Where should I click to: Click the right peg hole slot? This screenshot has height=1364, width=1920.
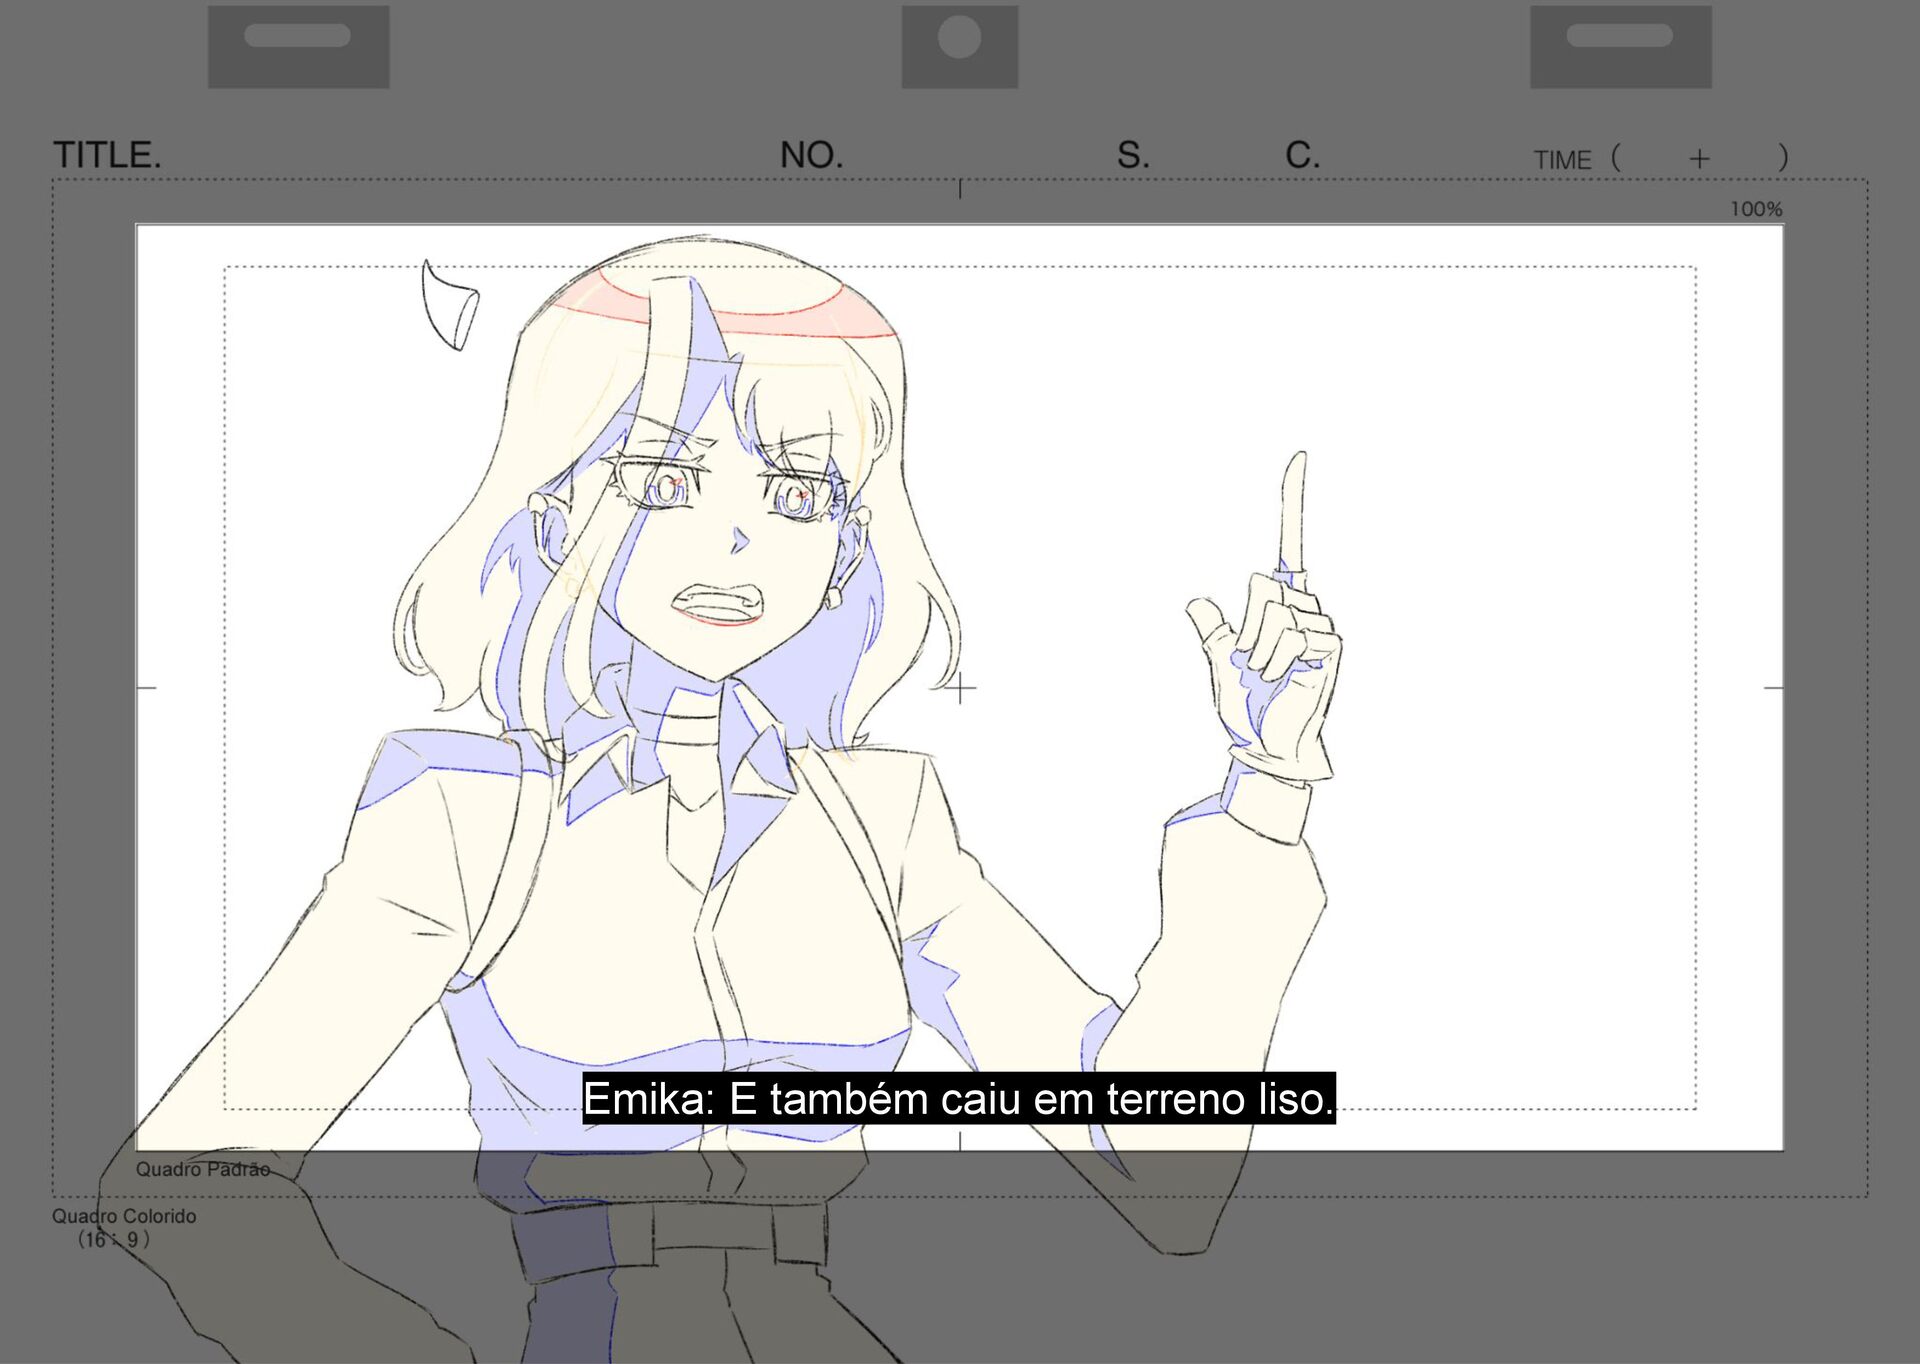pos(1619,36)
